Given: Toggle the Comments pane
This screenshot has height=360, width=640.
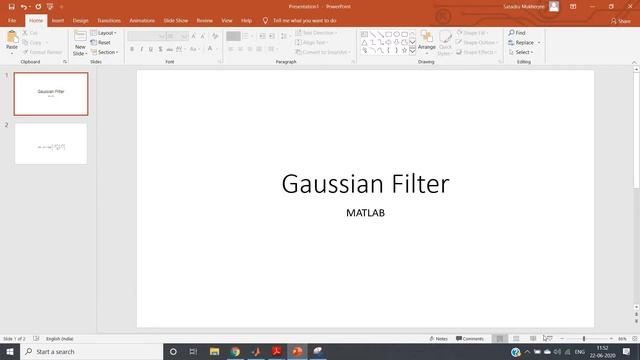Looking at the screenshot, I should pos(470,339).
